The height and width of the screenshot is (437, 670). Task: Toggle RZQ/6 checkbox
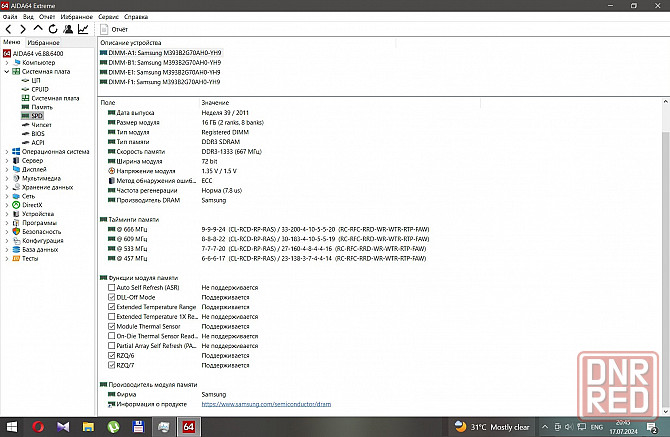pyautogui.click(x=112, y=355)
